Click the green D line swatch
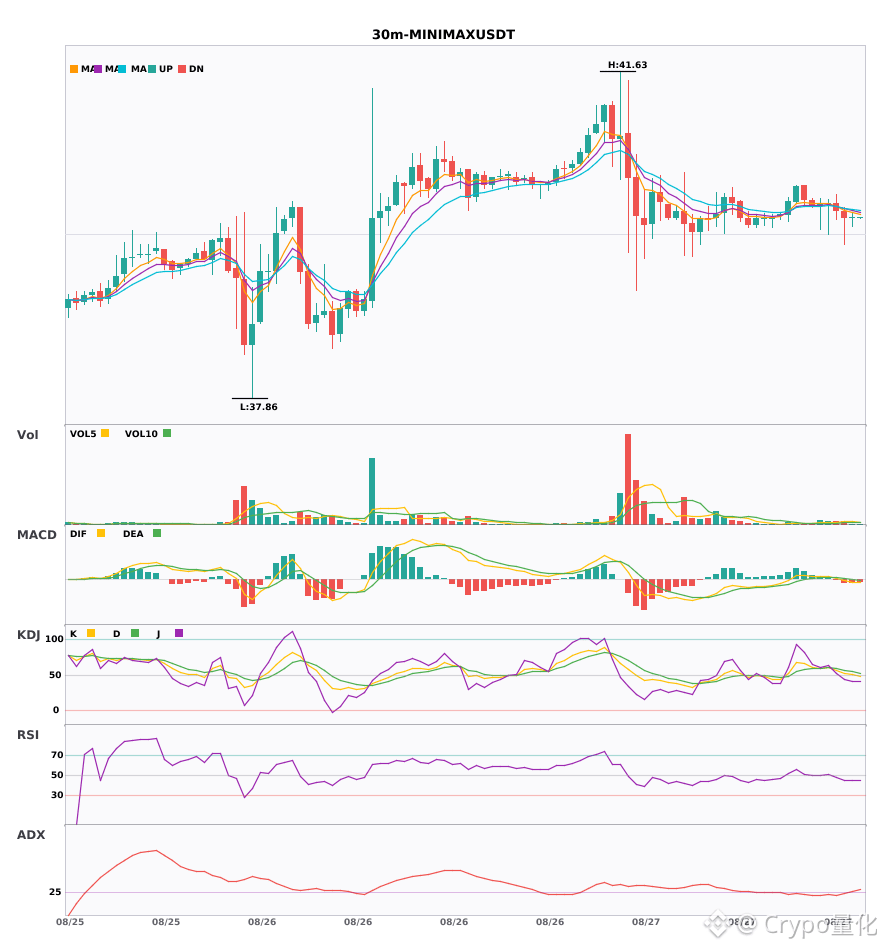Image resolution: width=885 pixels, height=950 pixels. [134, 633]
